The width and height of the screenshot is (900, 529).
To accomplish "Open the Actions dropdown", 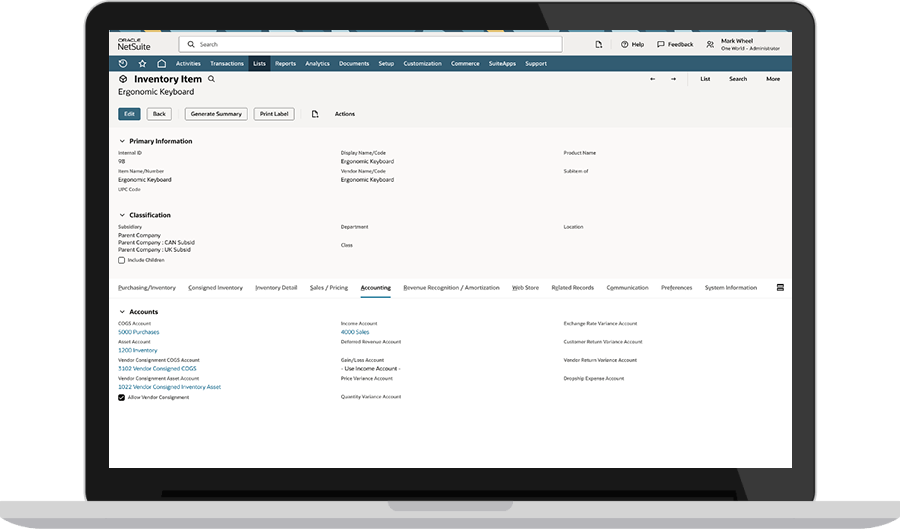I will (x=345, y=114).
